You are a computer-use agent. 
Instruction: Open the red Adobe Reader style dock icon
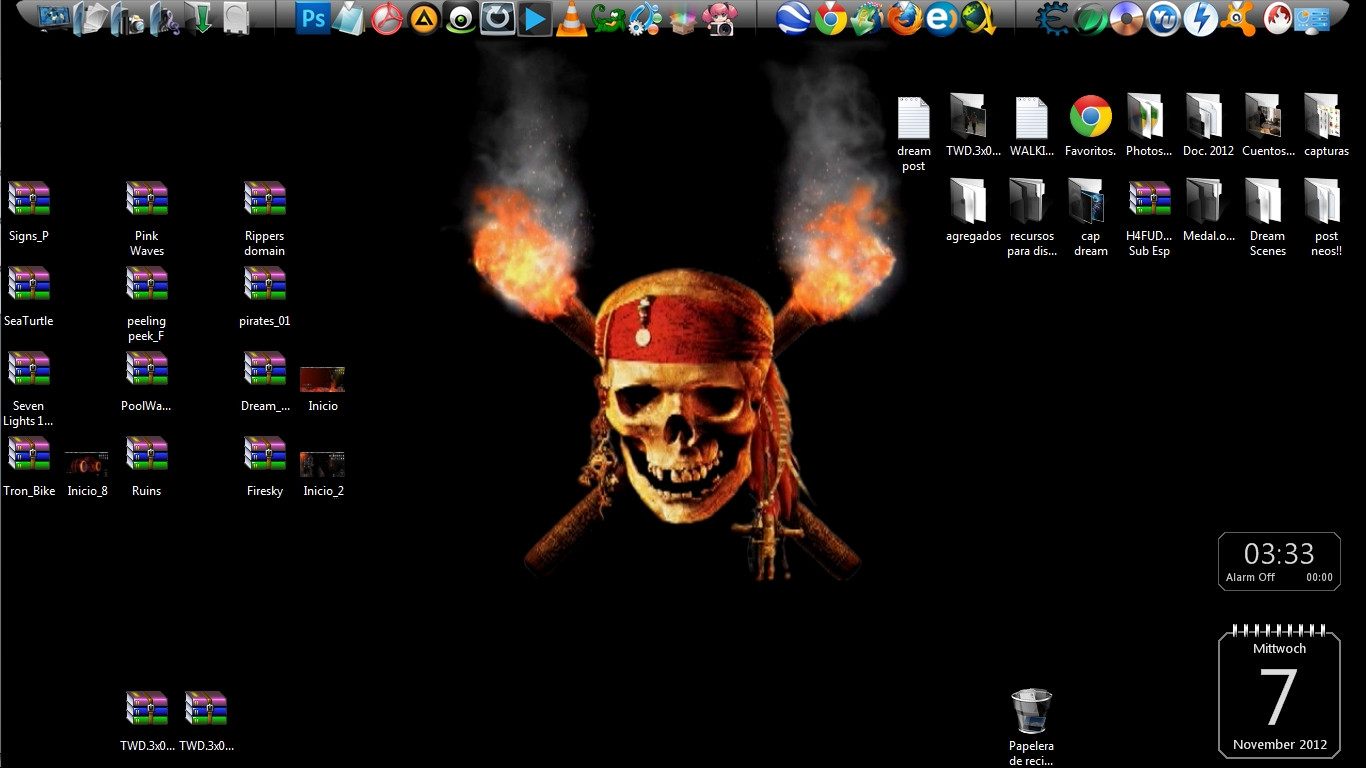(387, 19)
